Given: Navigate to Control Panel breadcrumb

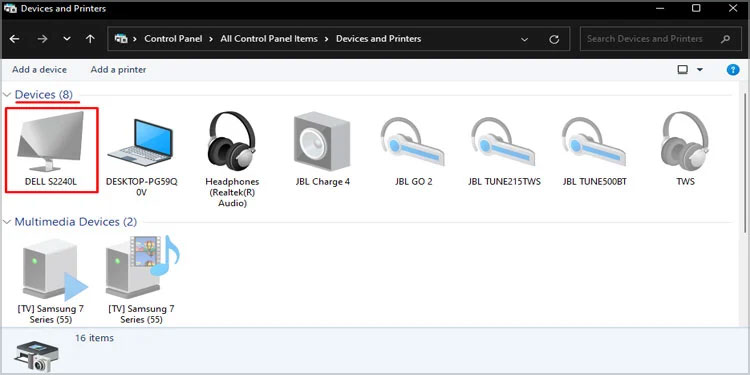Looking at the screenshot, I should tap(173, 39).
